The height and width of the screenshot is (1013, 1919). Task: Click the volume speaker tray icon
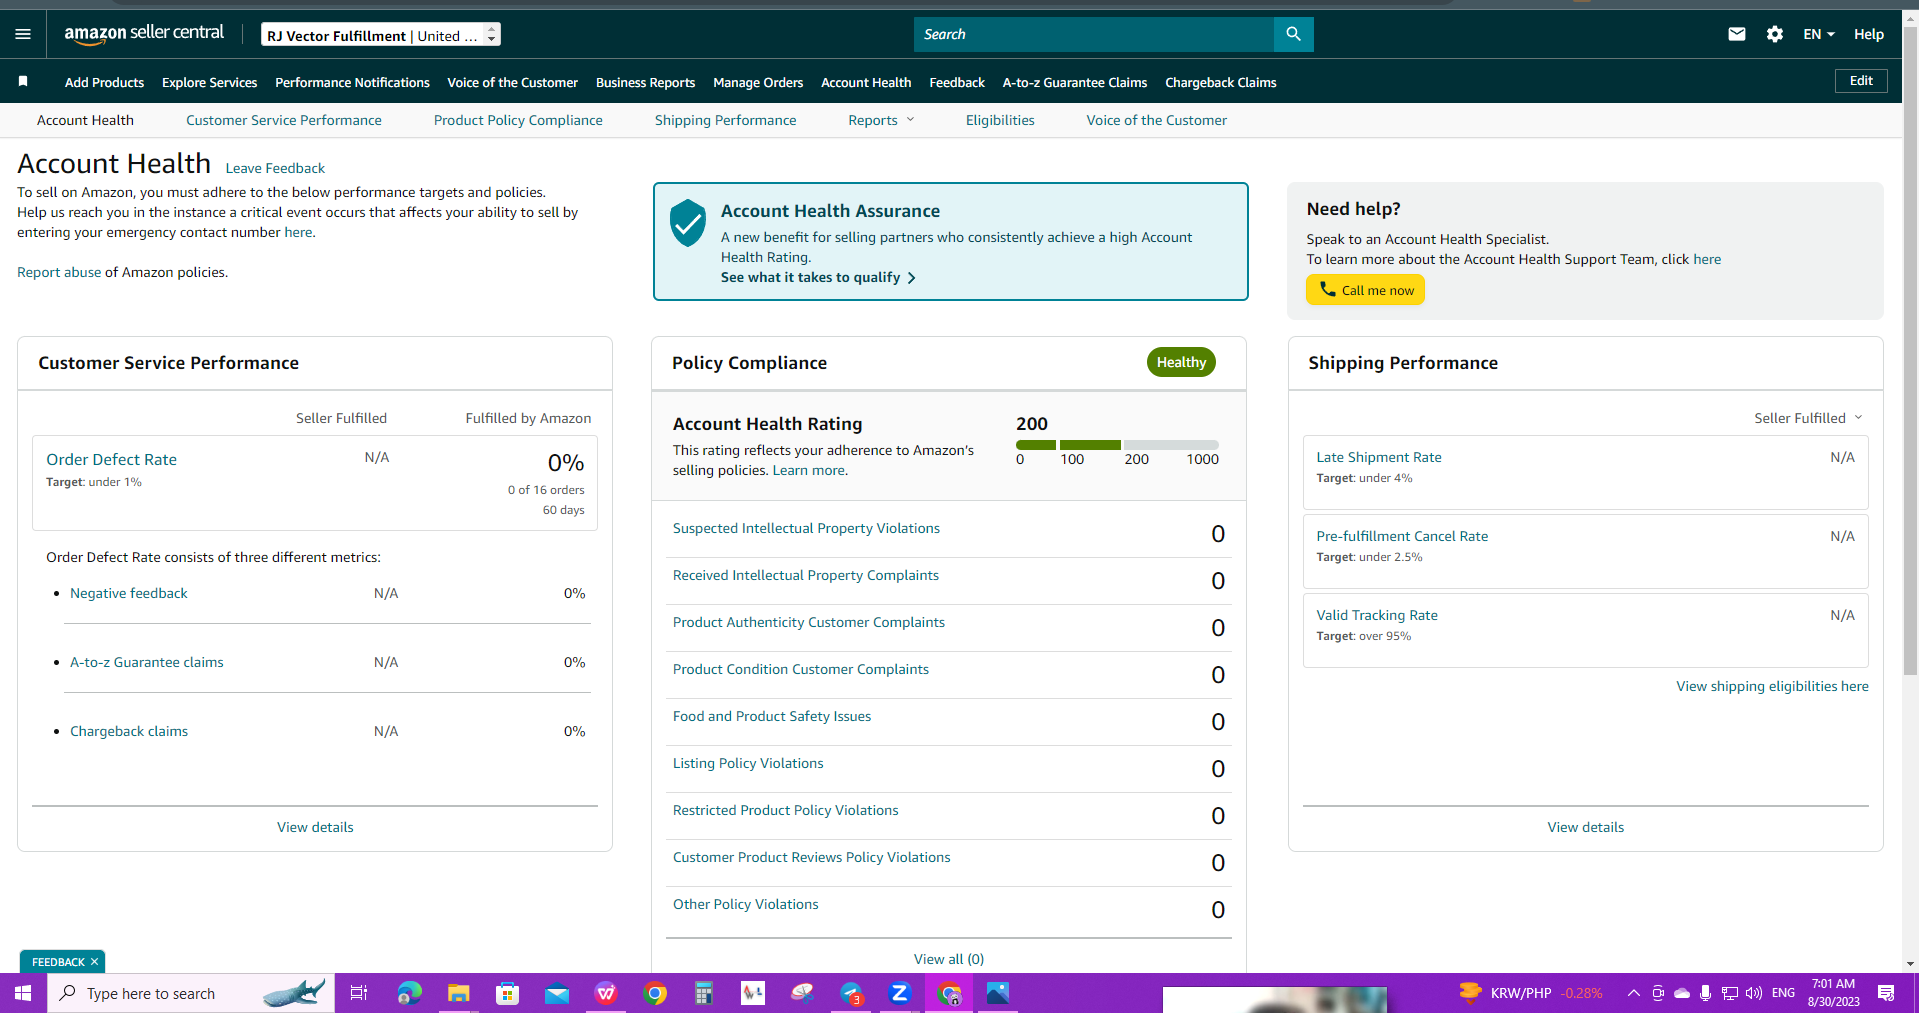(x=1754, y=993)
